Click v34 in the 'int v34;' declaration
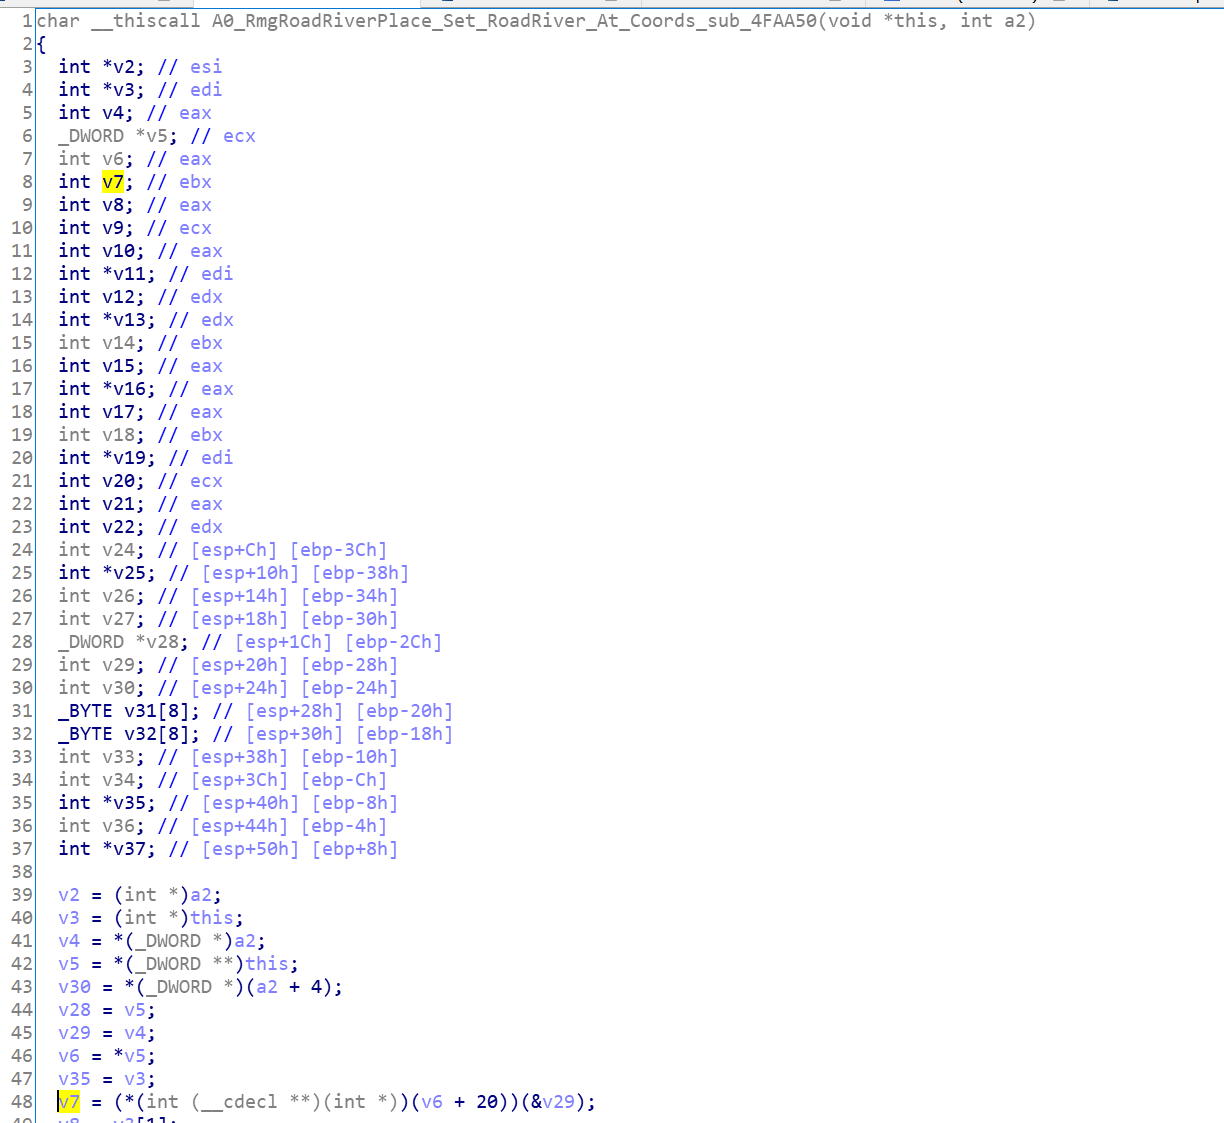1224x1123 pixels. point(118,780)
